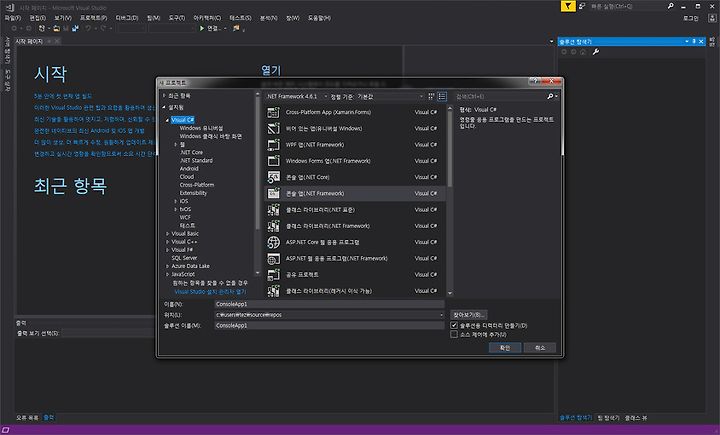This screenshot has width=720, height=435.
Task: Select ASP.NET web application (.NET Framework) icon
Action: click(274, 259)
